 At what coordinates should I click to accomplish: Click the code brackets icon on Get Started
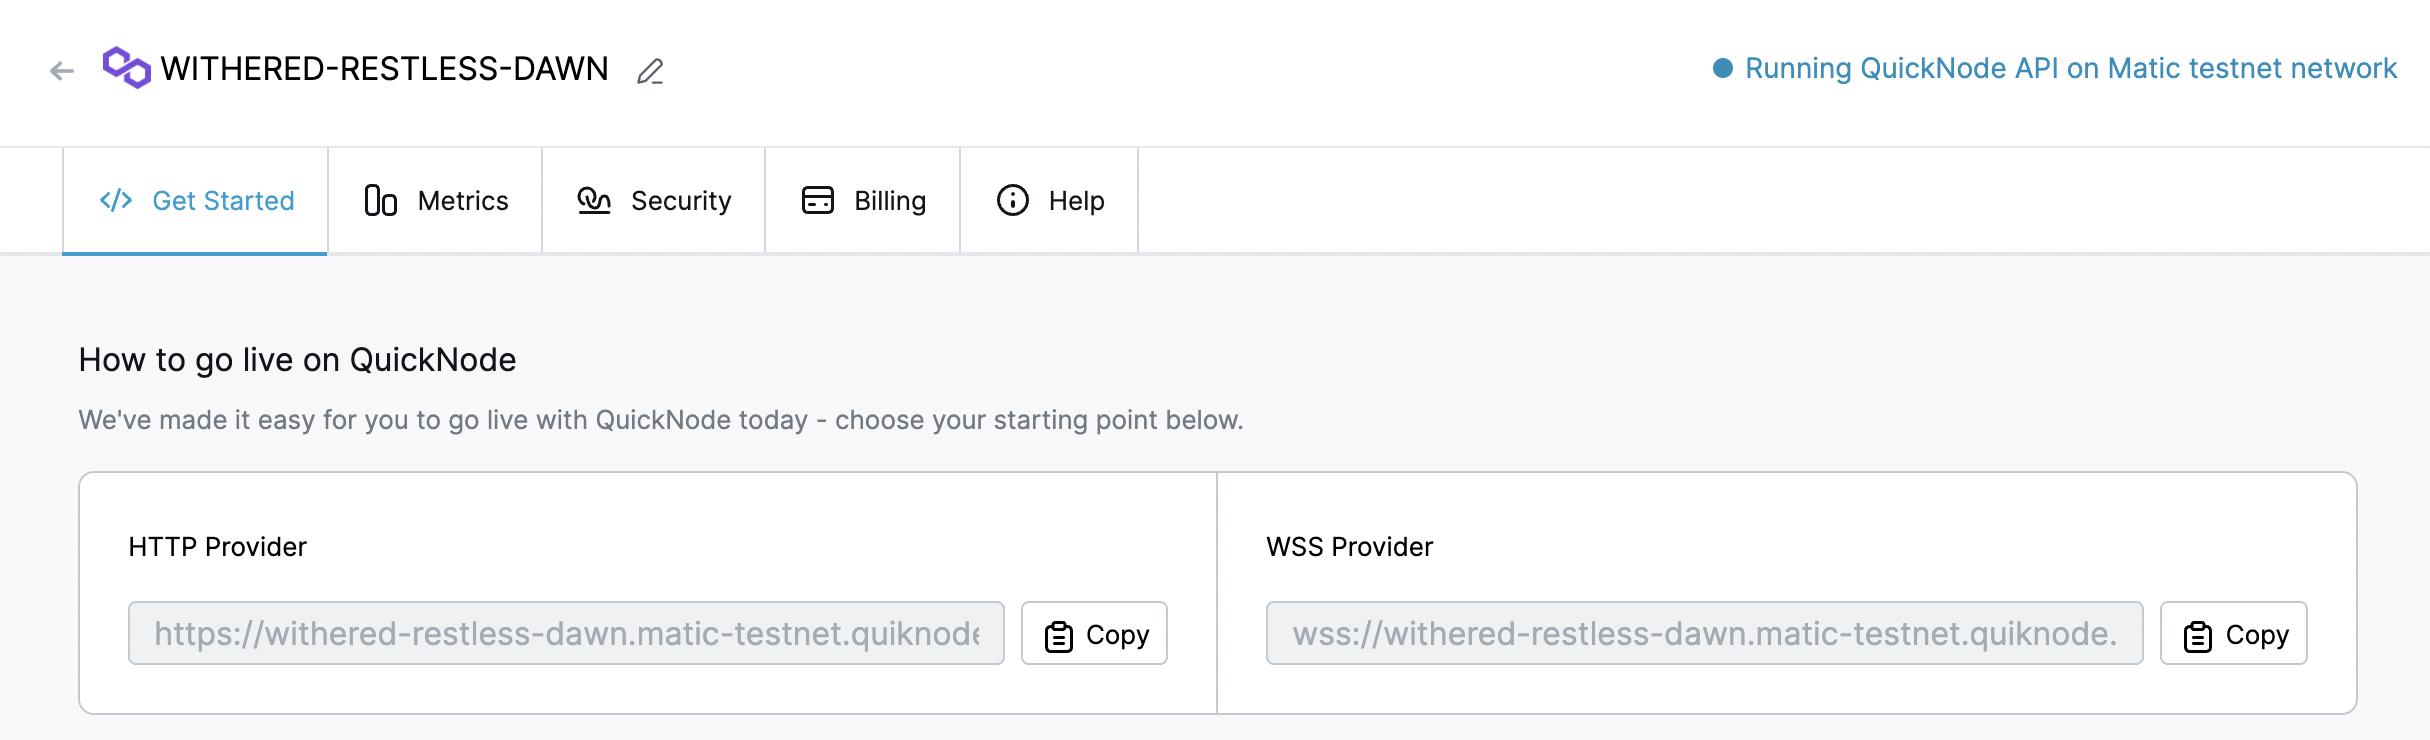pos(116,200)
